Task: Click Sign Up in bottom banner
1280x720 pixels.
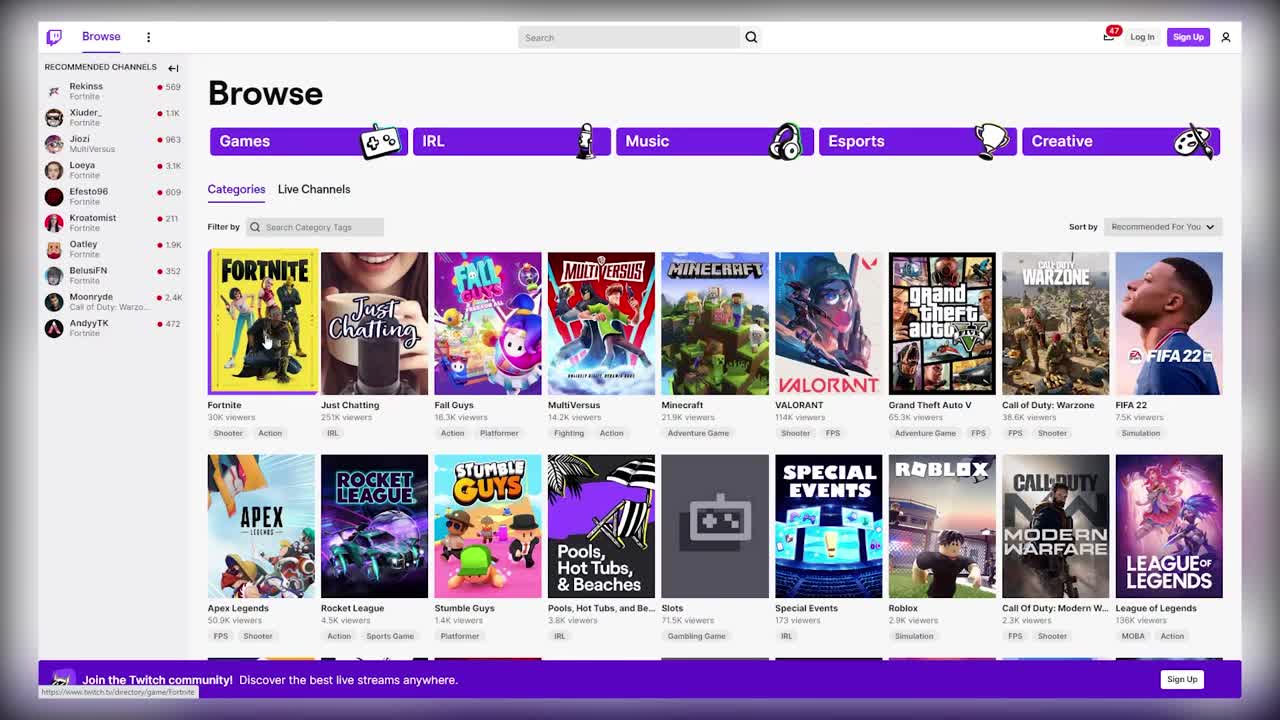Action: point(1182,679)
